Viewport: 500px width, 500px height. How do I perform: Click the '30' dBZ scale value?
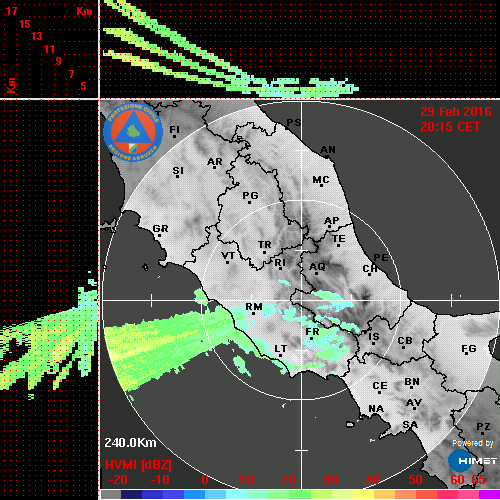pos(330,480)
